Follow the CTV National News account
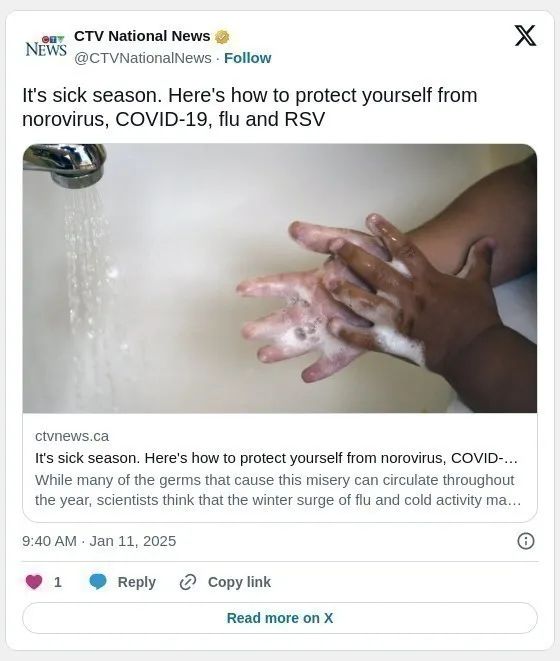560x661 pixels. pos(248,58)
